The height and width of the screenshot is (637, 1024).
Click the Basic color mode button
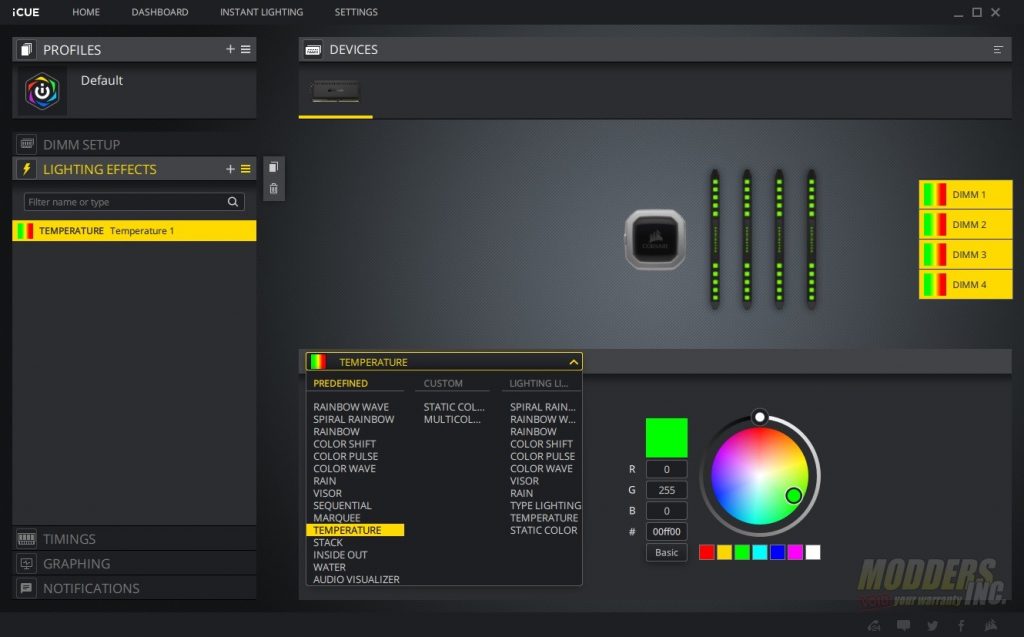coord(666,552)
